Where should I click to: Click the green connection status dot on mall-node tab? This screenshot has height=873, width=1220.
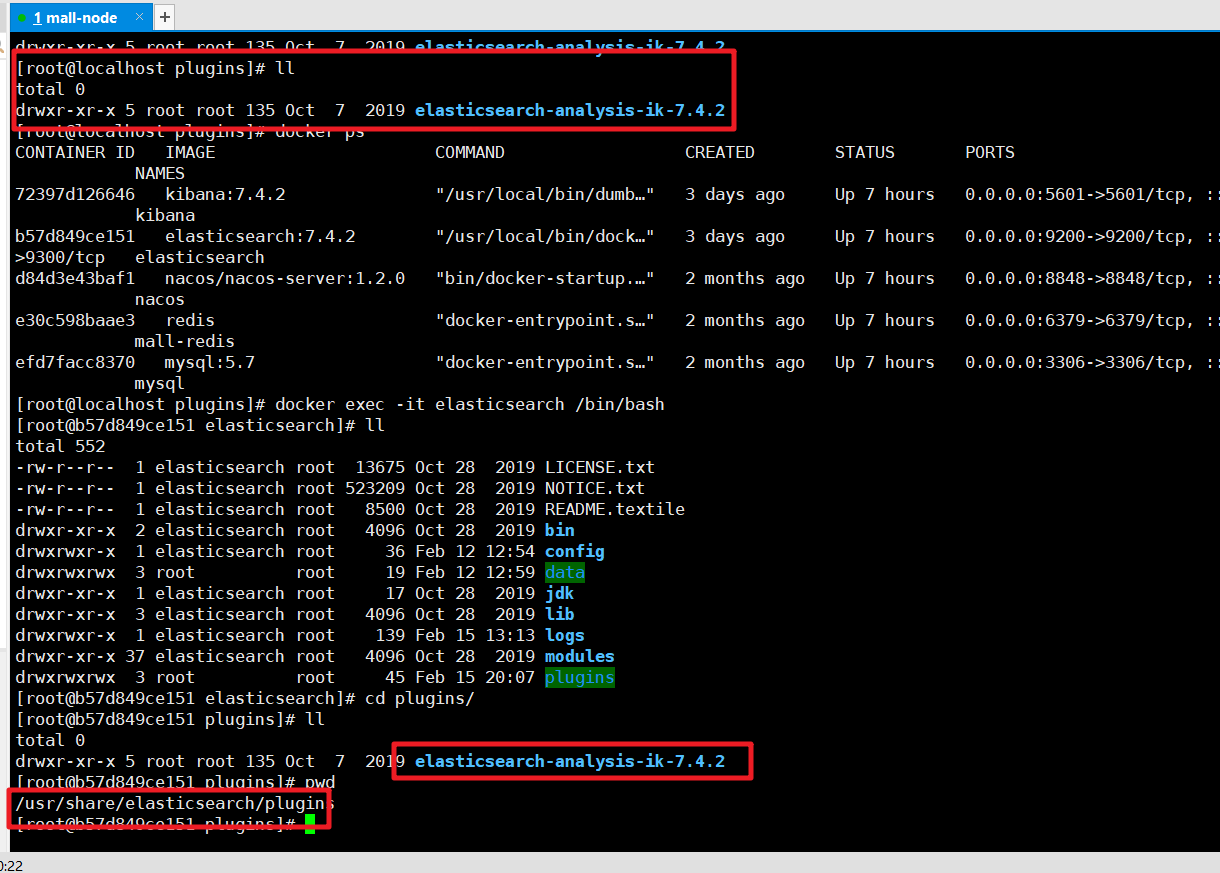(22, 18)
